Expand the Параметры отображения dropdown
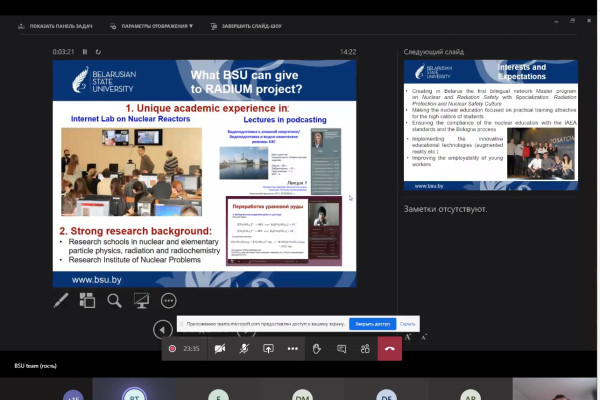The image size is (600, 400). click(157, 26)
